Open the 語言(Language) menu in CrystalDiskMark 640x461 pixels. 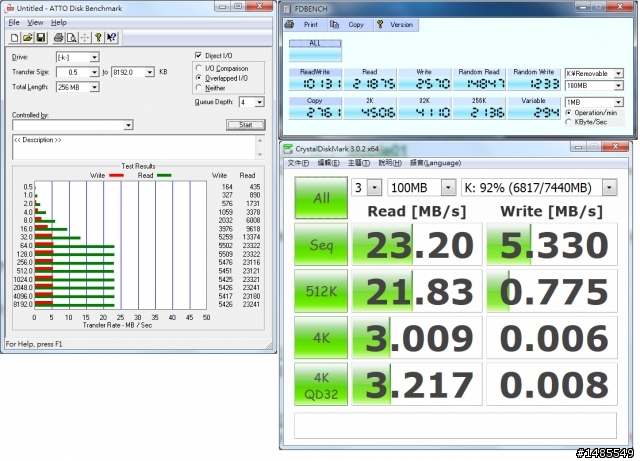(x=436, y=163)
